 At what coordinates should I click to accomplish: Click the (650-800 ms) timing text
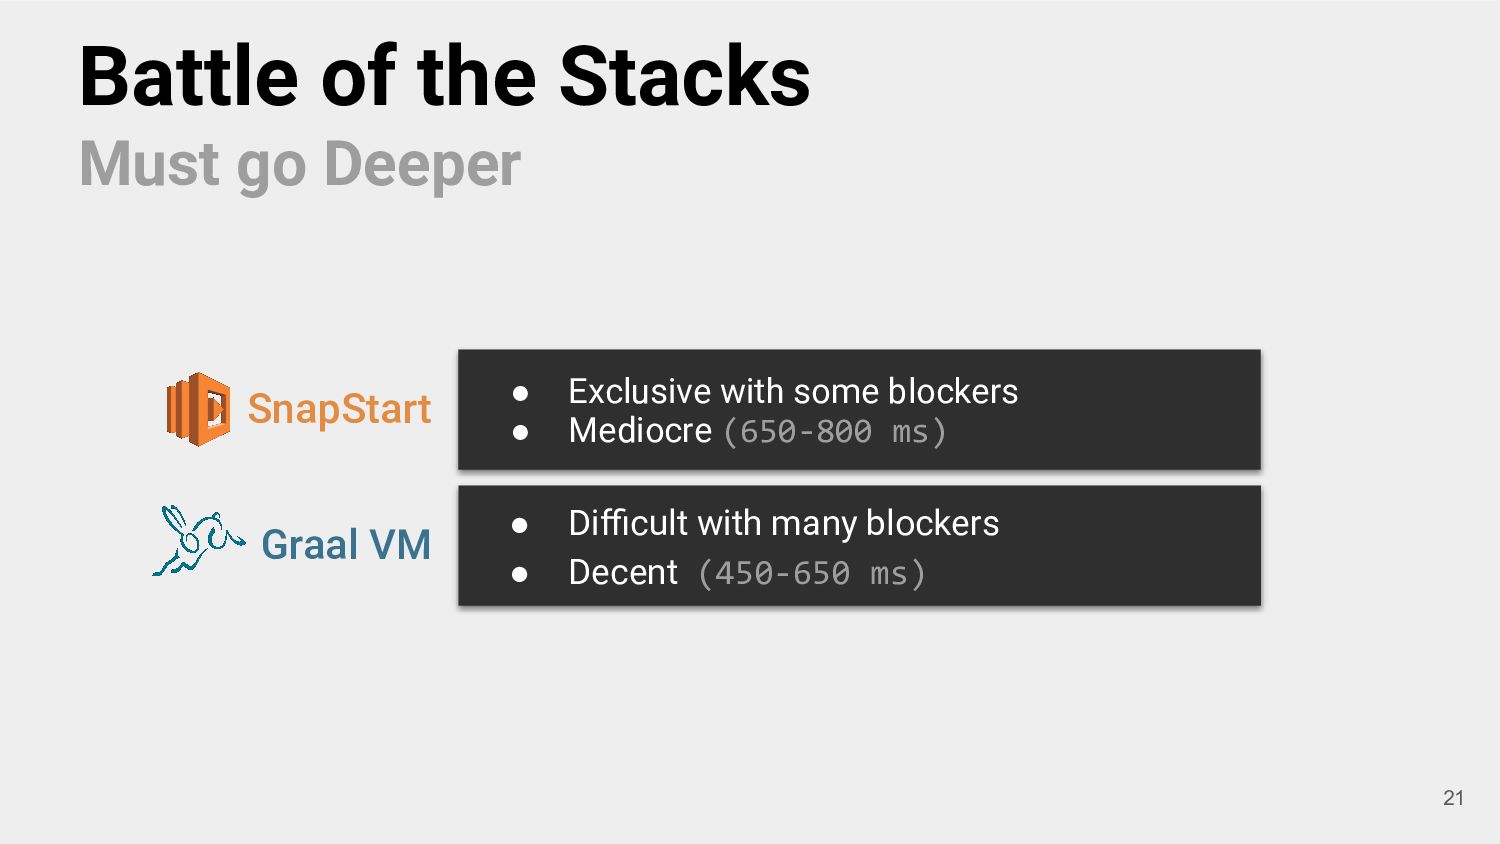pos(834,432)
